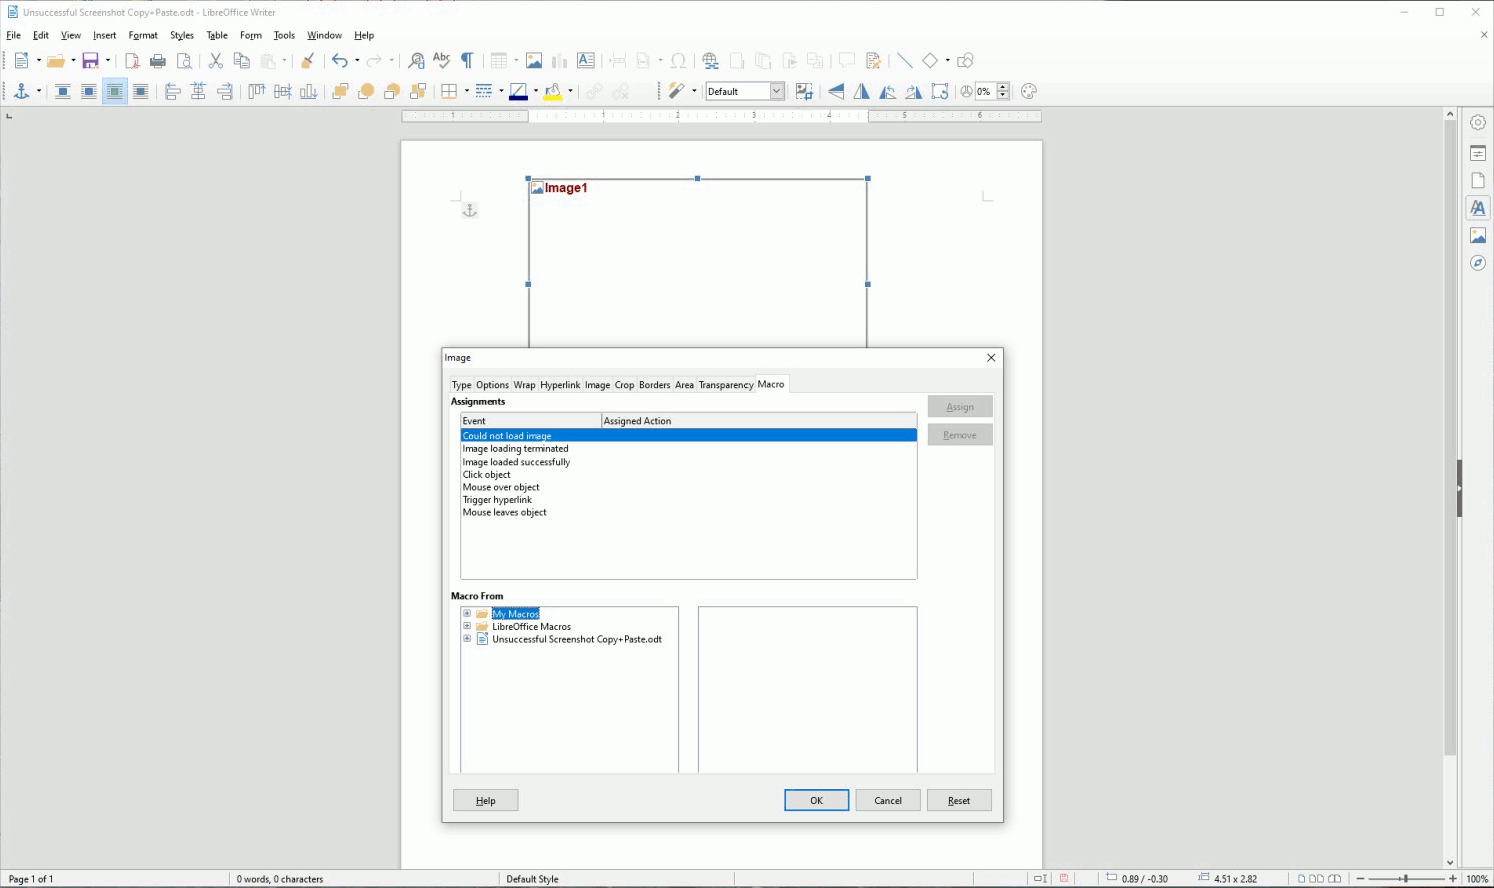1494x888 pixels.
Task: Click the Cancel button
Action: (888, 801)
